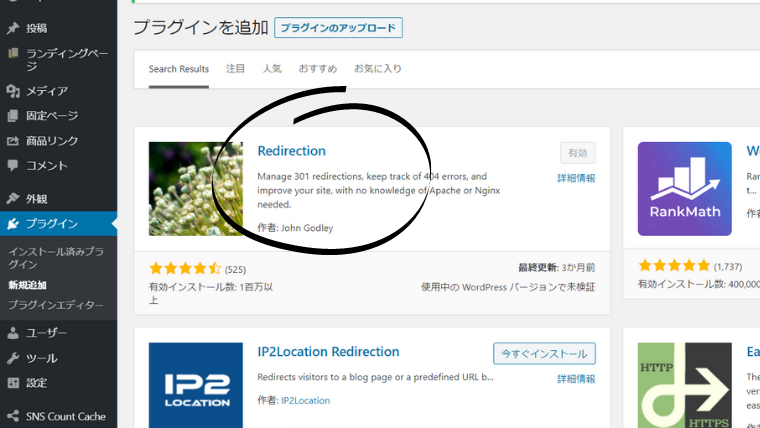Click the share icon beside SNS Count Cache
Screen dimensions: 760x428
pos(13,416)
